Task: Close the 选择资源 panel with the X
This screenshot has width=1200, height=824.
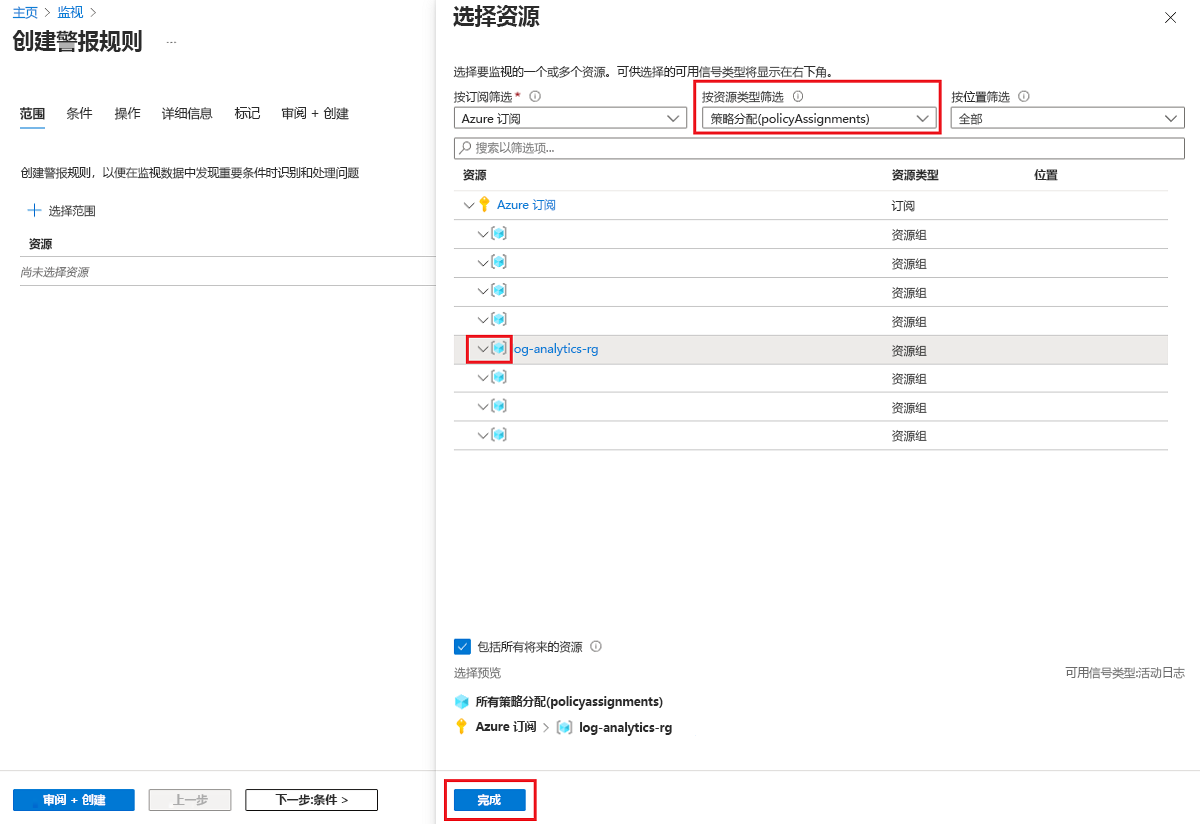Action: (x=1170, y=17)
